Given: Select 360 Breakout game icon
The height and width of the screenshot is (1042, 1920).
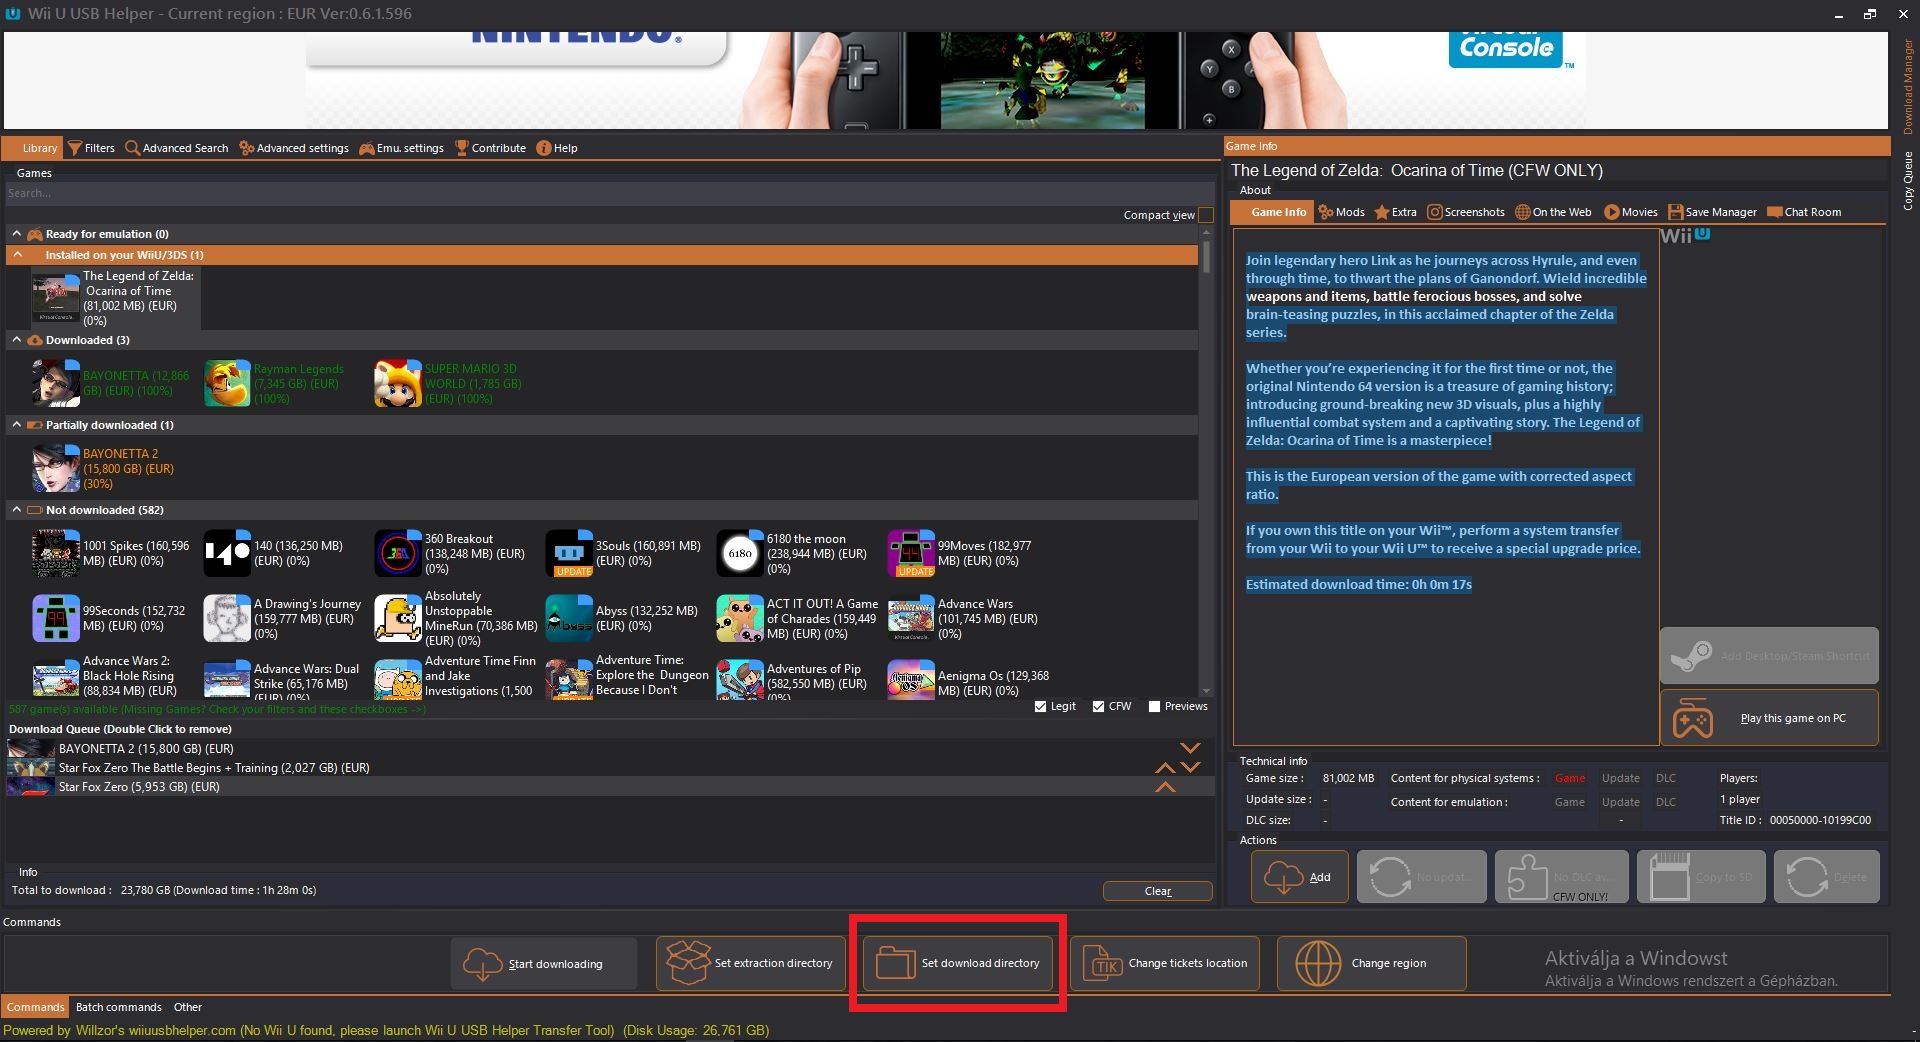Looking at the screenshot, I should pyautogui.click(x=398, y=553).
